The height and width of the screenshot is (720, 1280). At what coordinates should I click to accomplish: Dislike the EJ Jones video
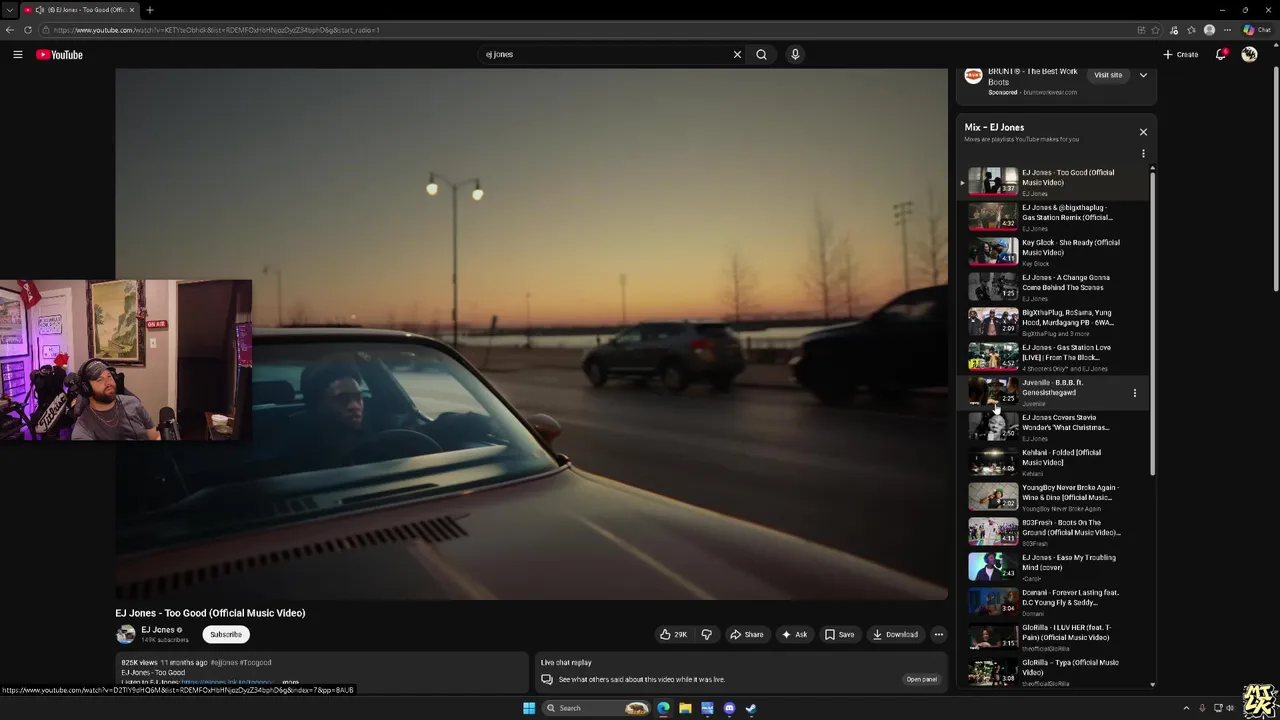pyautogui.click(x=706, y=634)
